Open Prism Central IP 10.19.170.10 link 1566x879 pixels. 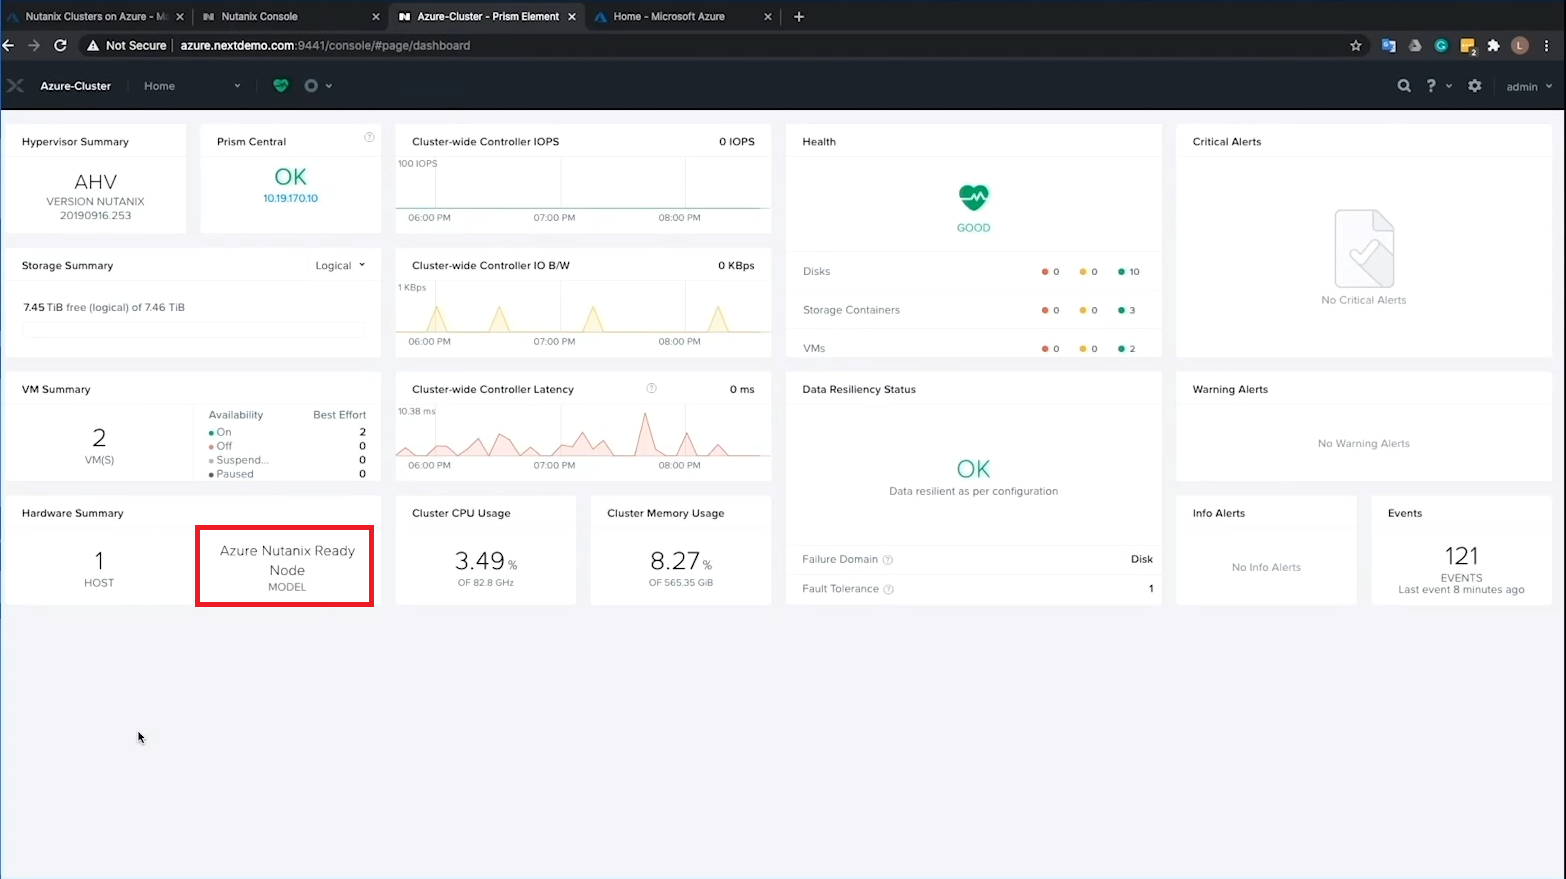point(290,198)
